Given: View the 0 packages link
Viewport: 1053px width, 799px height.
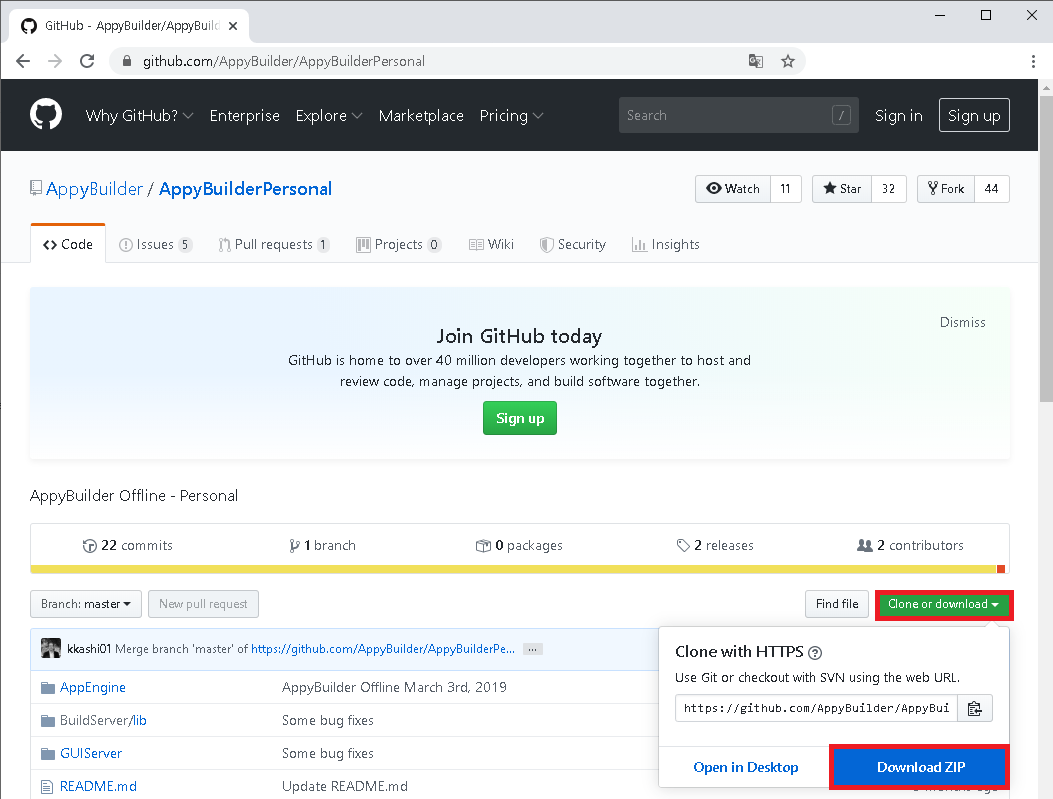Looking at the screenshot, I should pyautogui.click(x=519, y=545).
